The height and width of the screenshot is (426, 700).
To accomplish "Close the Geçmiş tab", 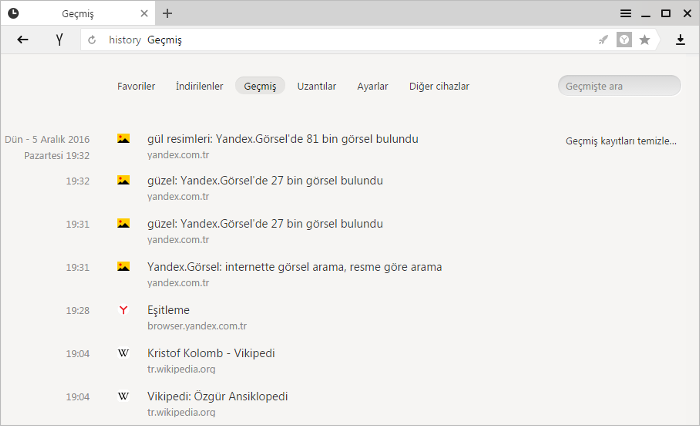I will pos(144,13).
